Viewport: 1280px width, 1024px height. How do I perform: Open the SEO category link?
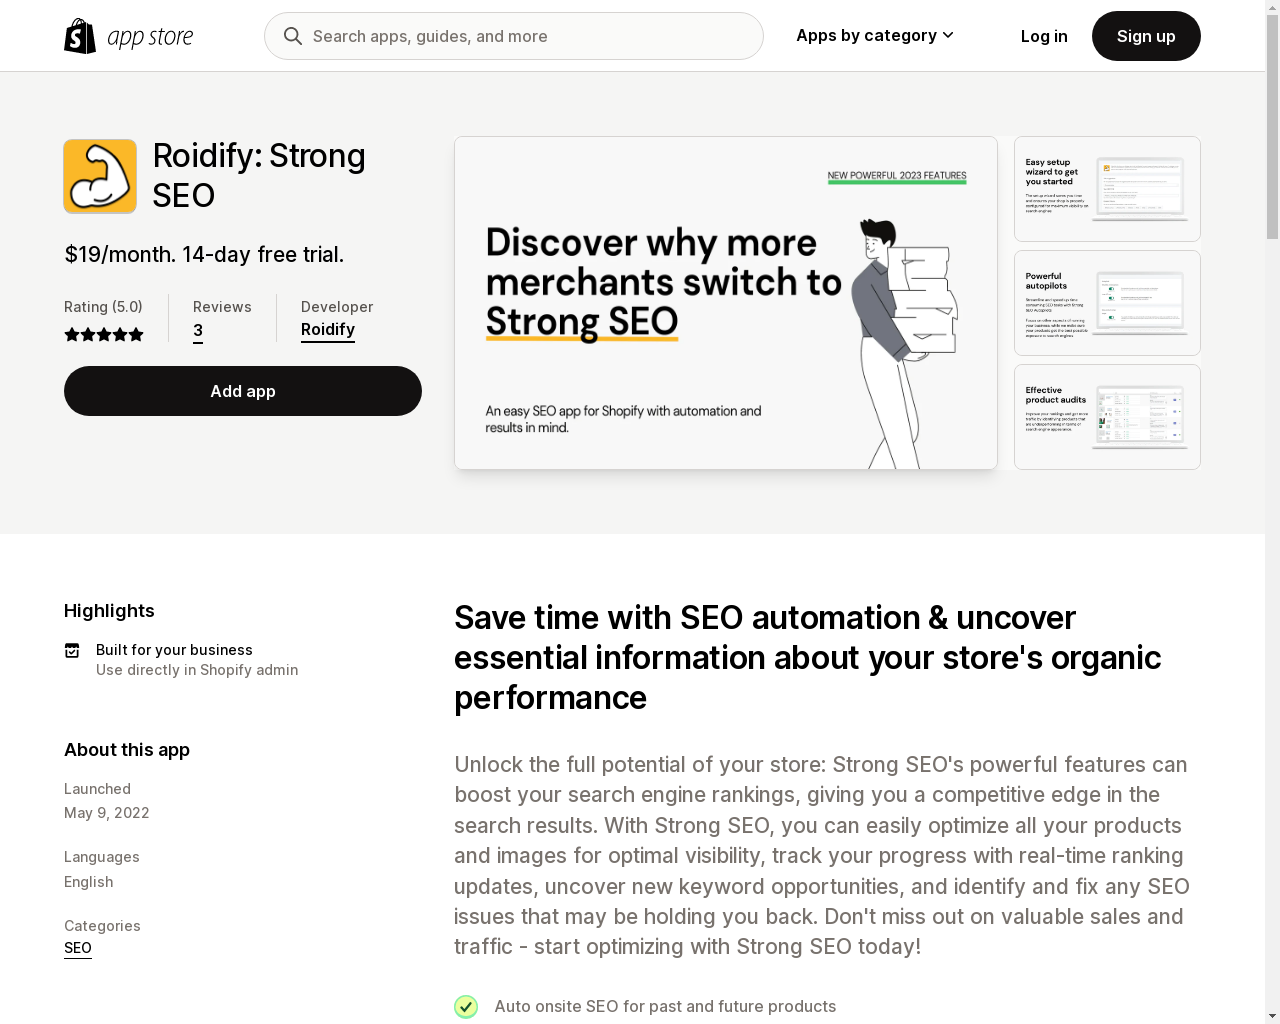pyautogui.click(x=78, y=948)
